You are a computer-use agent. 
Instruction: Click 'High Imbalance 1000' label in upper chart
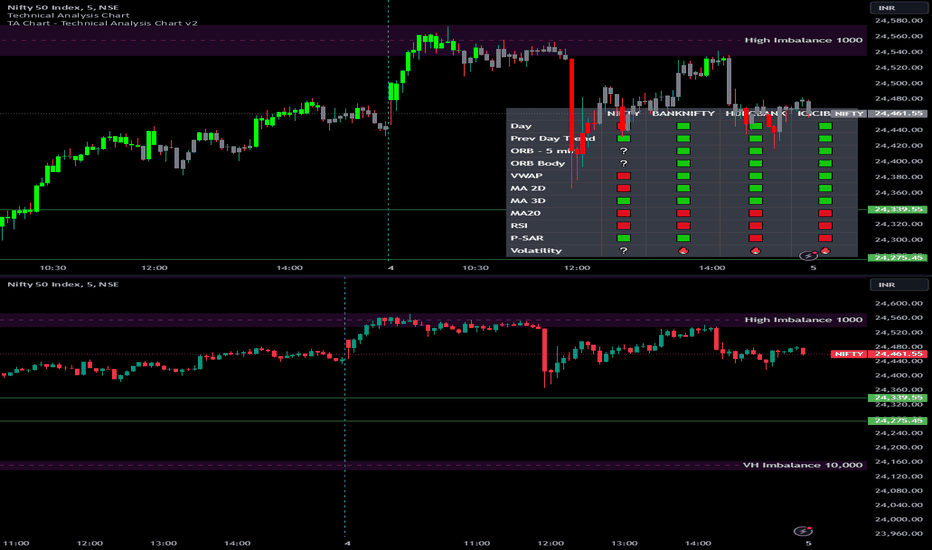tap(803, 40)
